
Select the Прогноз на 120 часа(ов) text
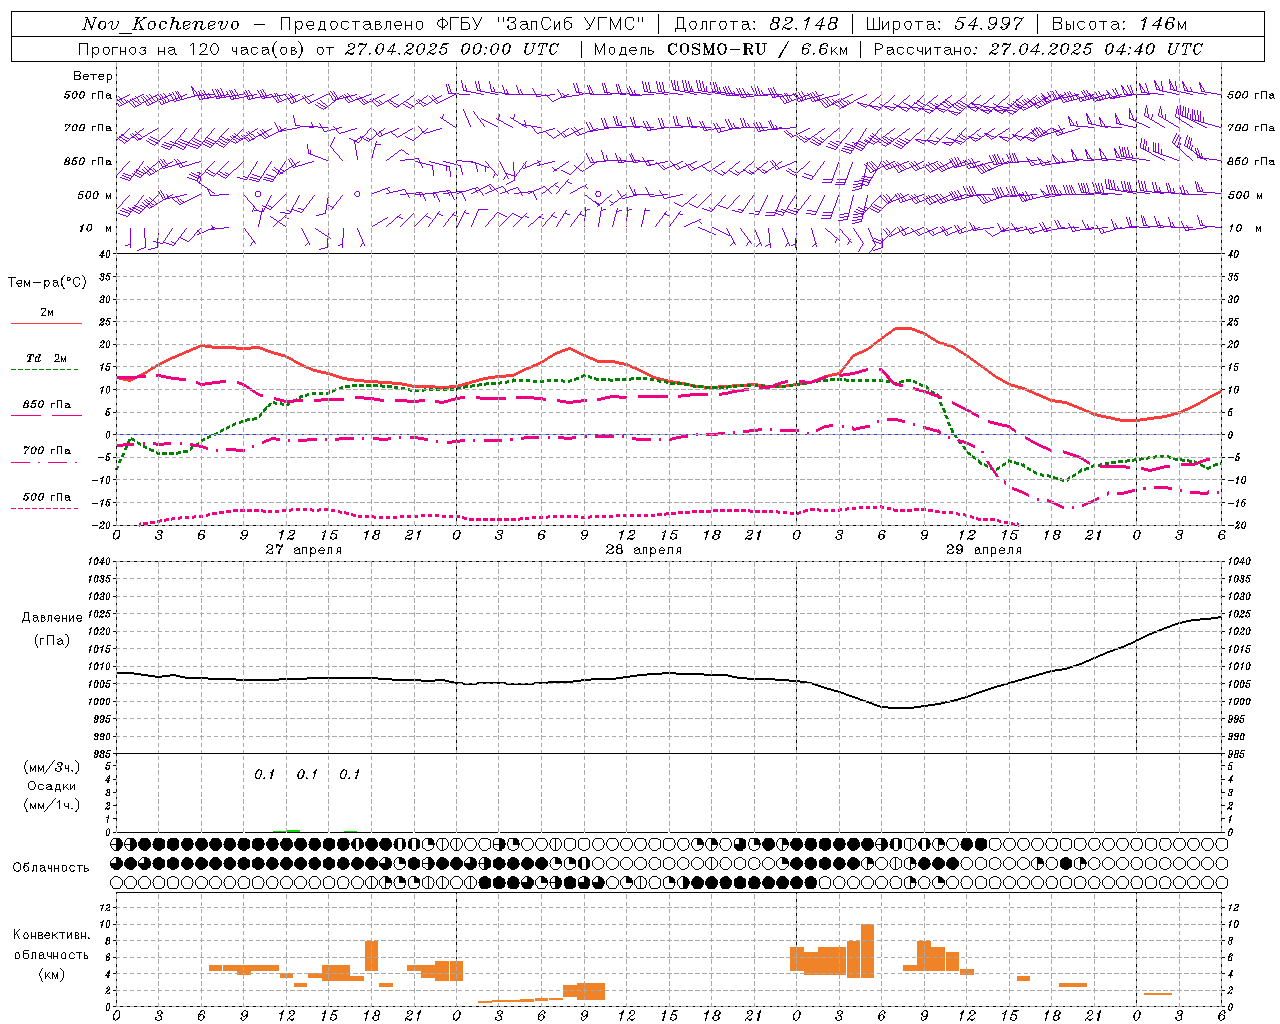(x=192, y=49)
